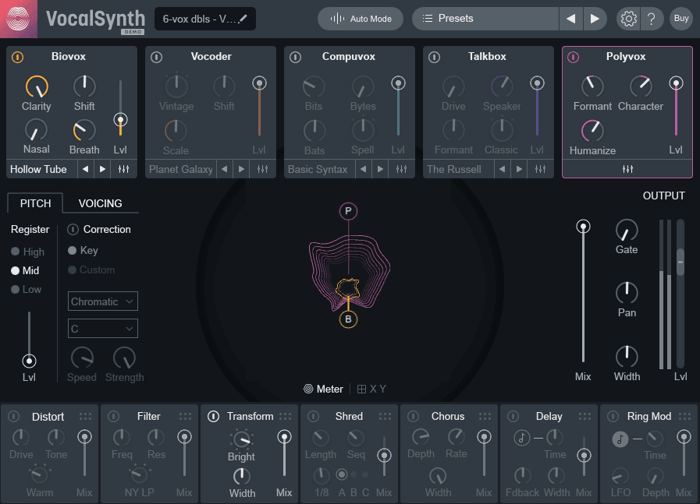Open settings gear icon

click(629, 19)
